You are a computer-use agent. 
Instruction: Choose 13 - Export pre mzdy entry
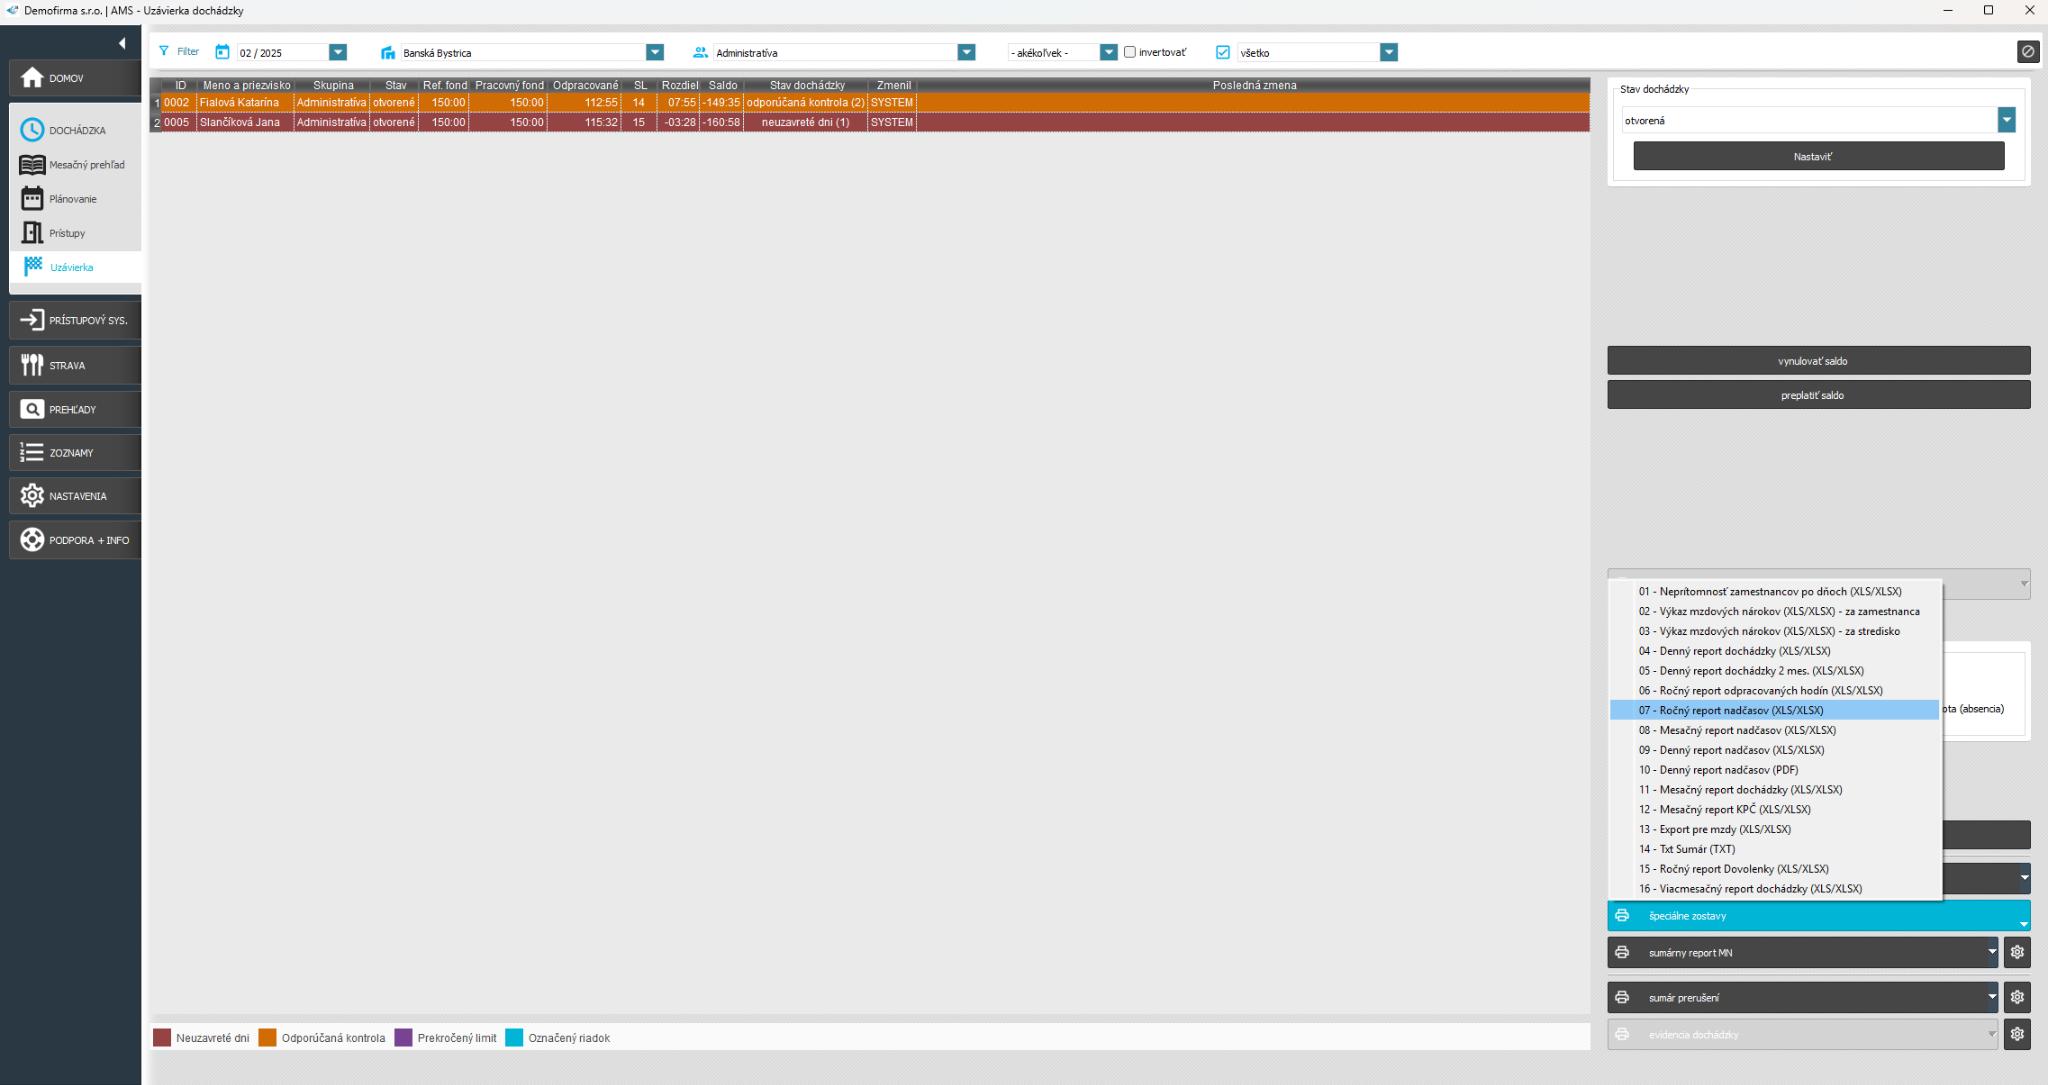(x=1714, y=829)
